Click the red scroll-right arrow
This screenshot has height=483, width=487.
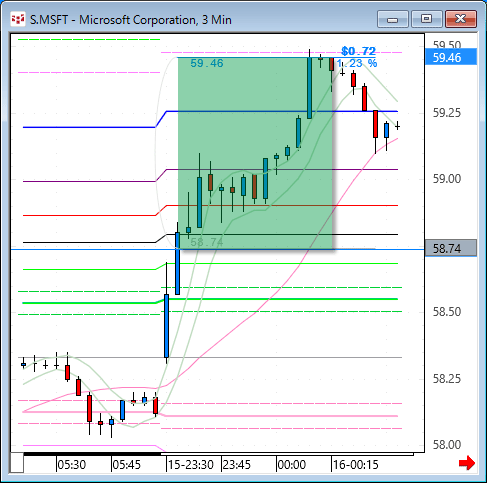[467, 463]
